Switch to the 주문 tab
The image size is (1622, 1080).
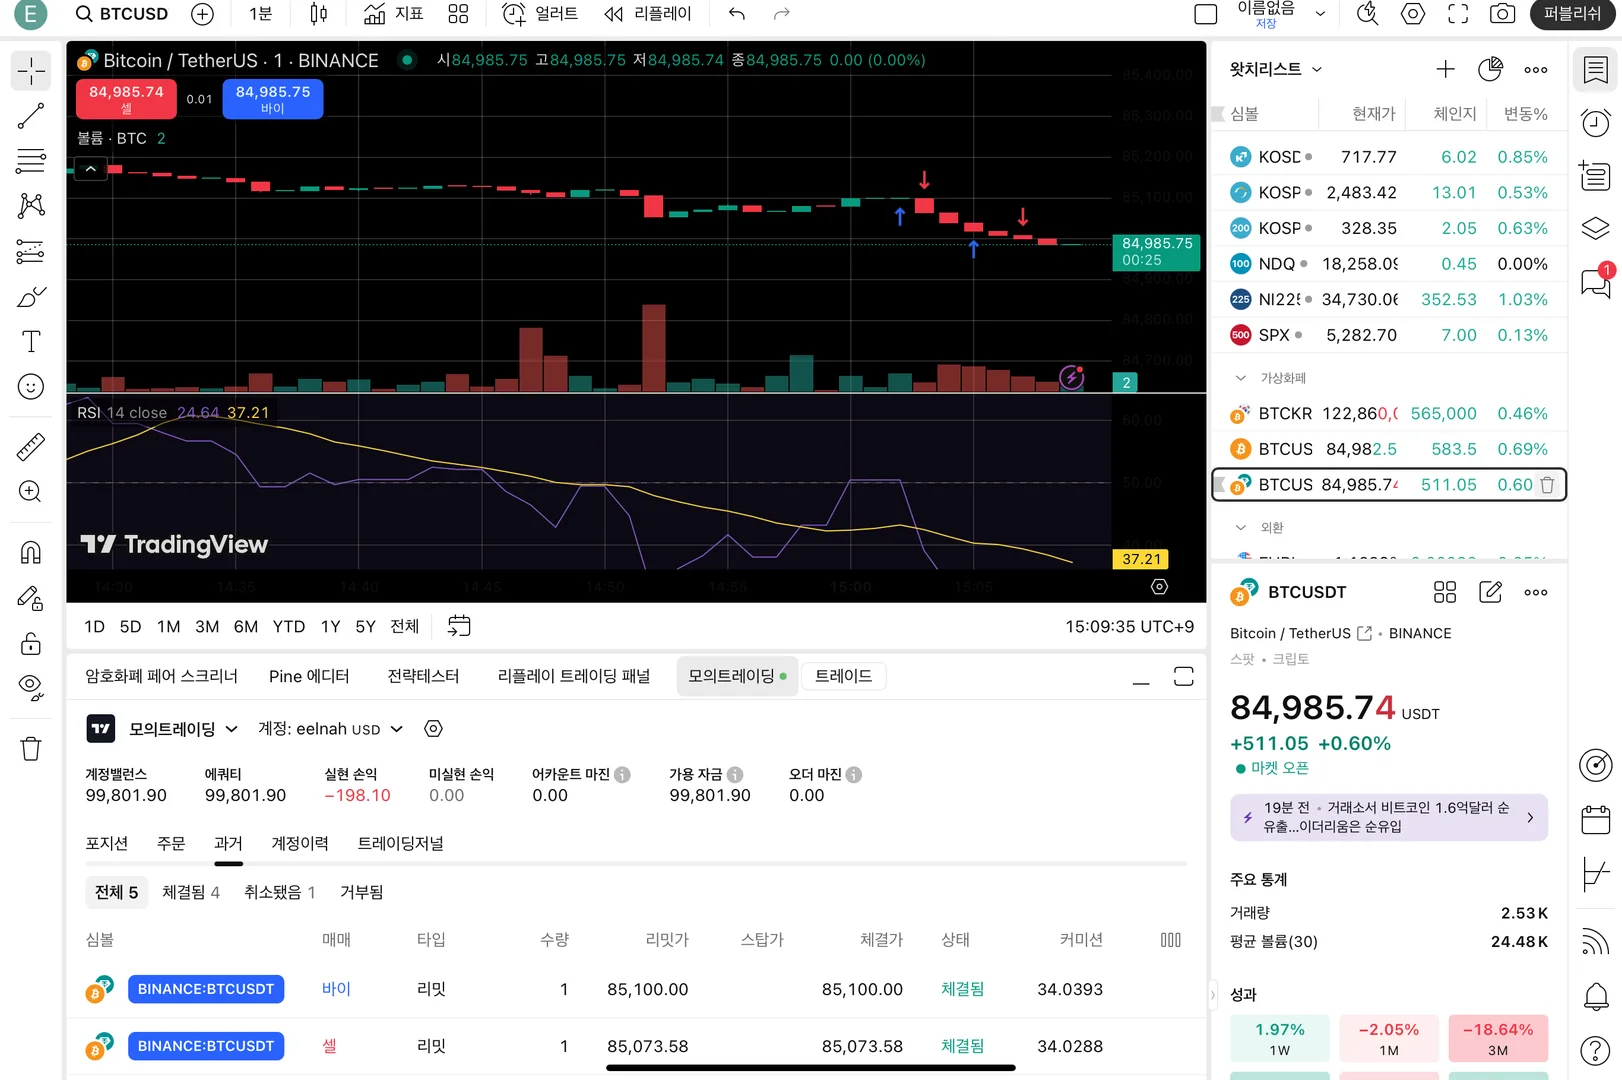pyautogui.click(x=171, y=843)
